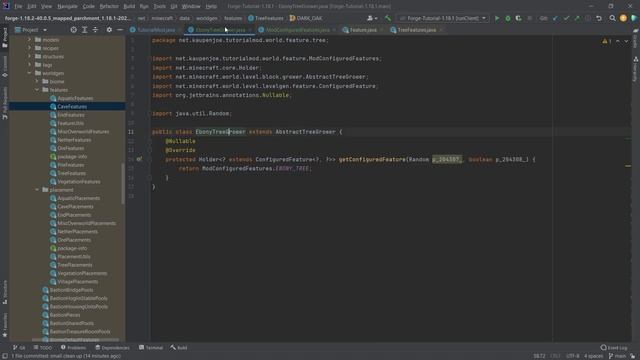
Task: Open the Dependencies tool window
Action: coord(112,348)
